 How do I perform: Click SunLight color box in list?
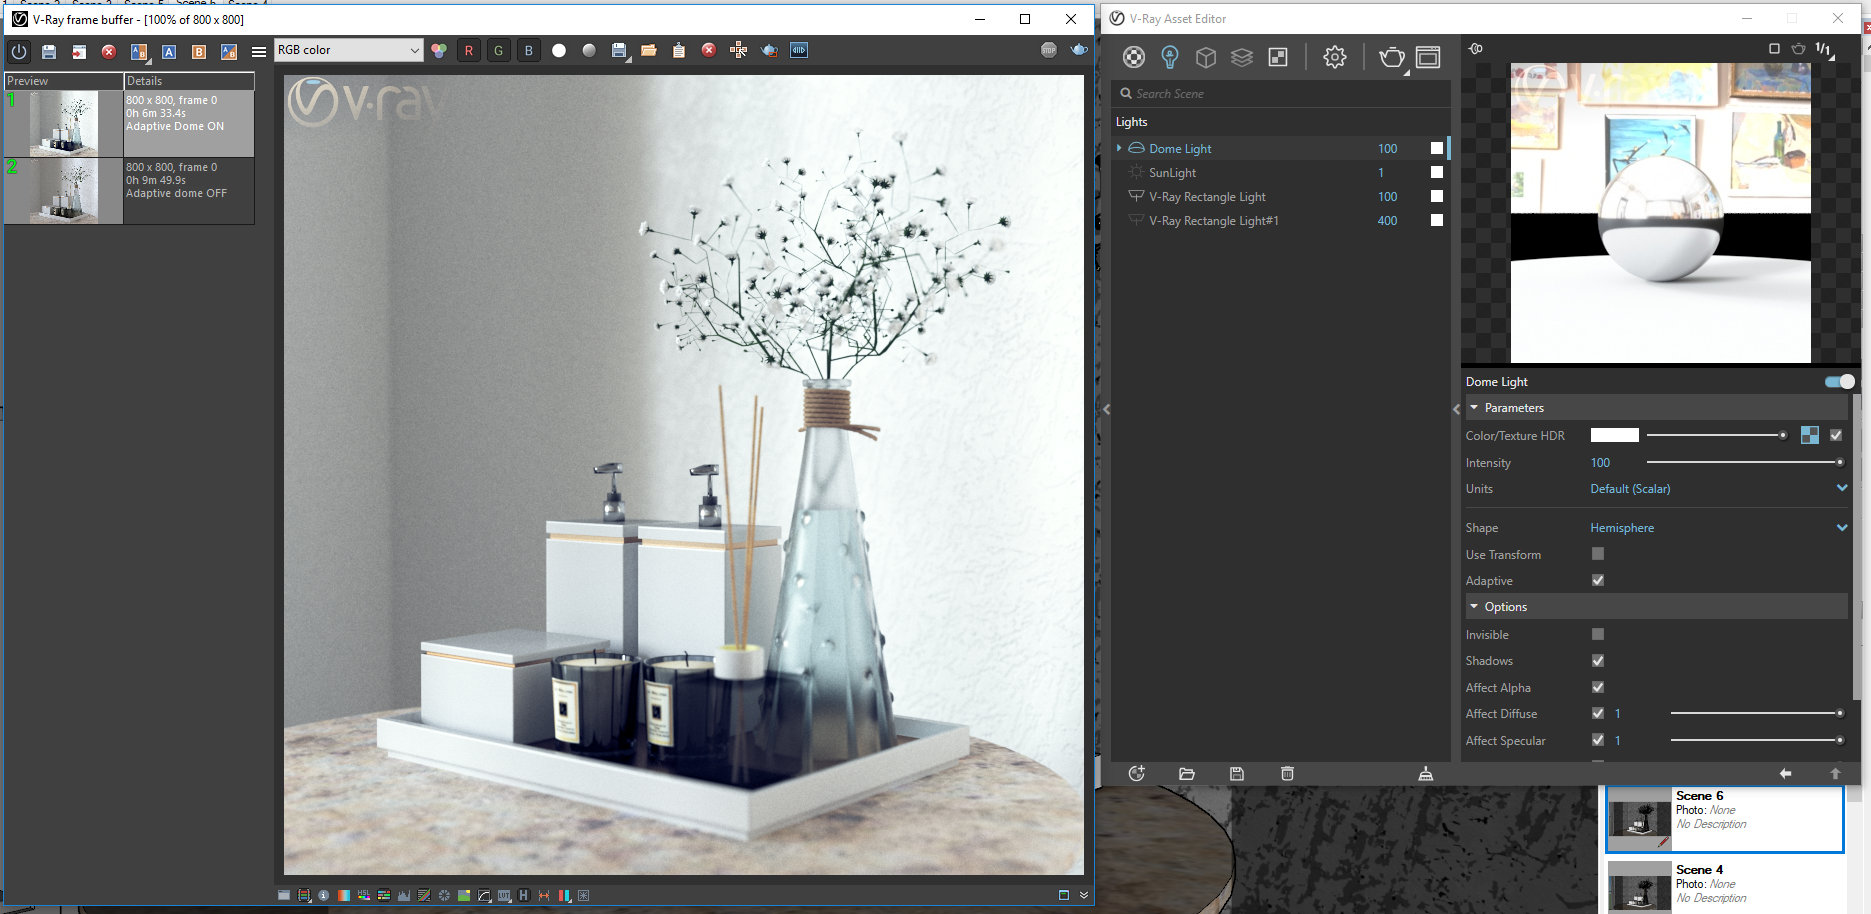[x=1437, y=172]
